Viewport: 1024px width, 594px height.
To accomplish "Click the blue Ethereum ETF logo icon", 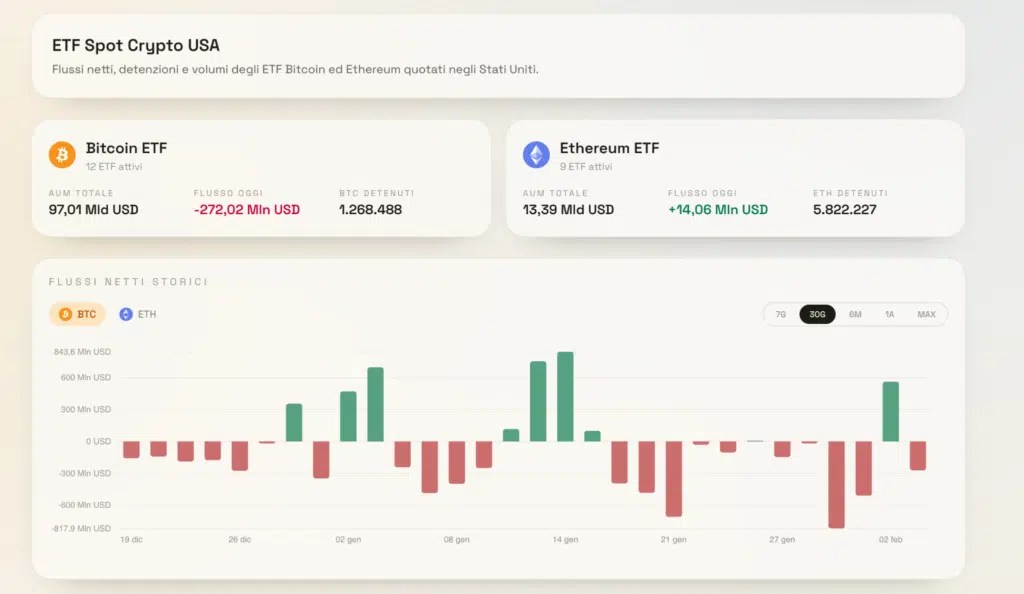I will point(536,155).
